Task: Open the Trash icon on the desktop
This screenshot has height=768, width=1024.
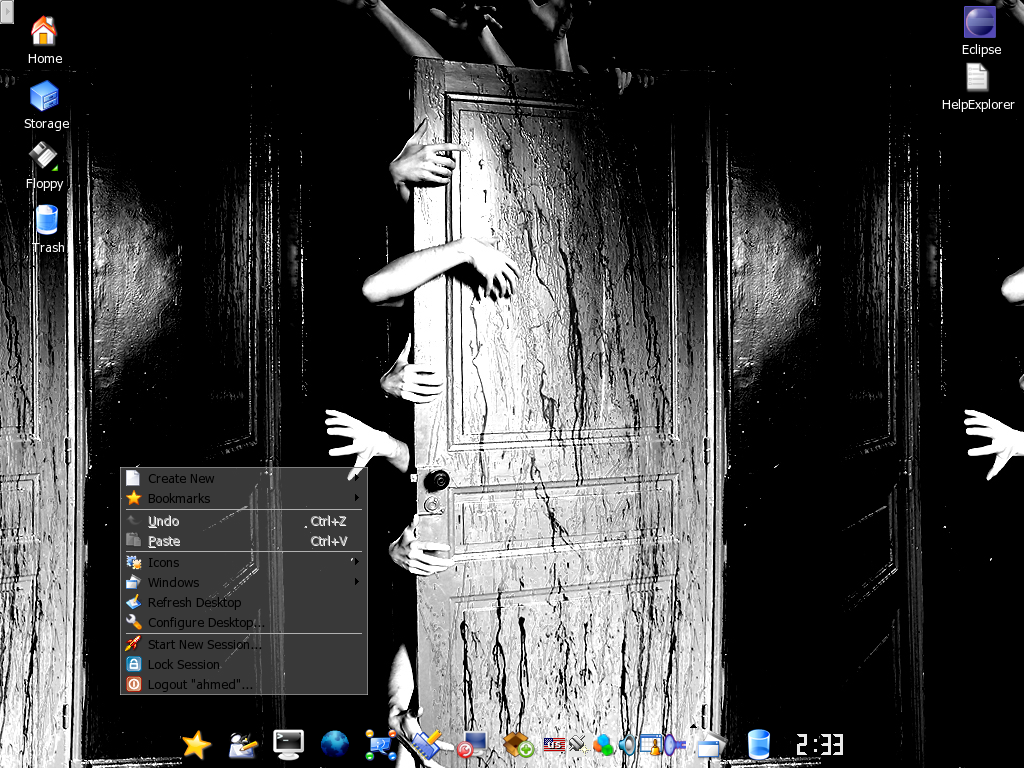Action: [x=46, y=221]
